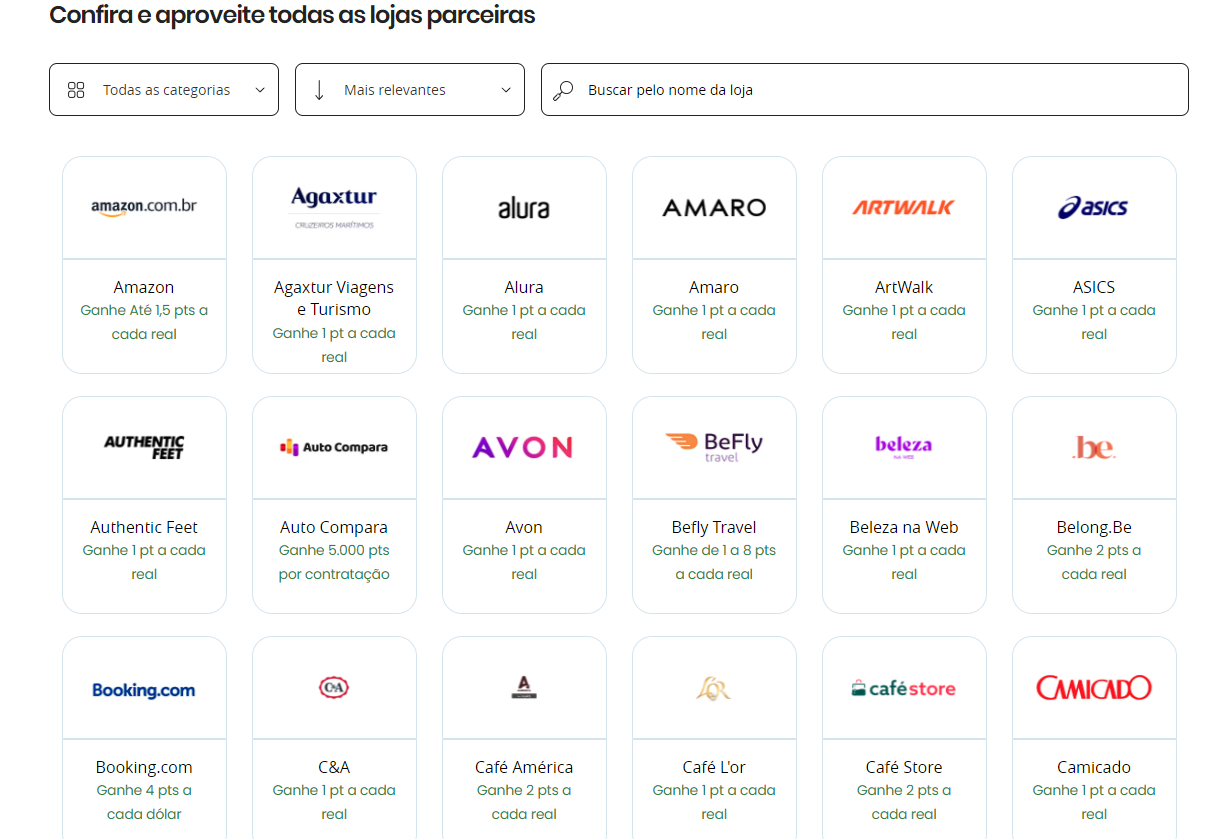
Task: Open the Authentic Feet store link
Action: point(144,527)
